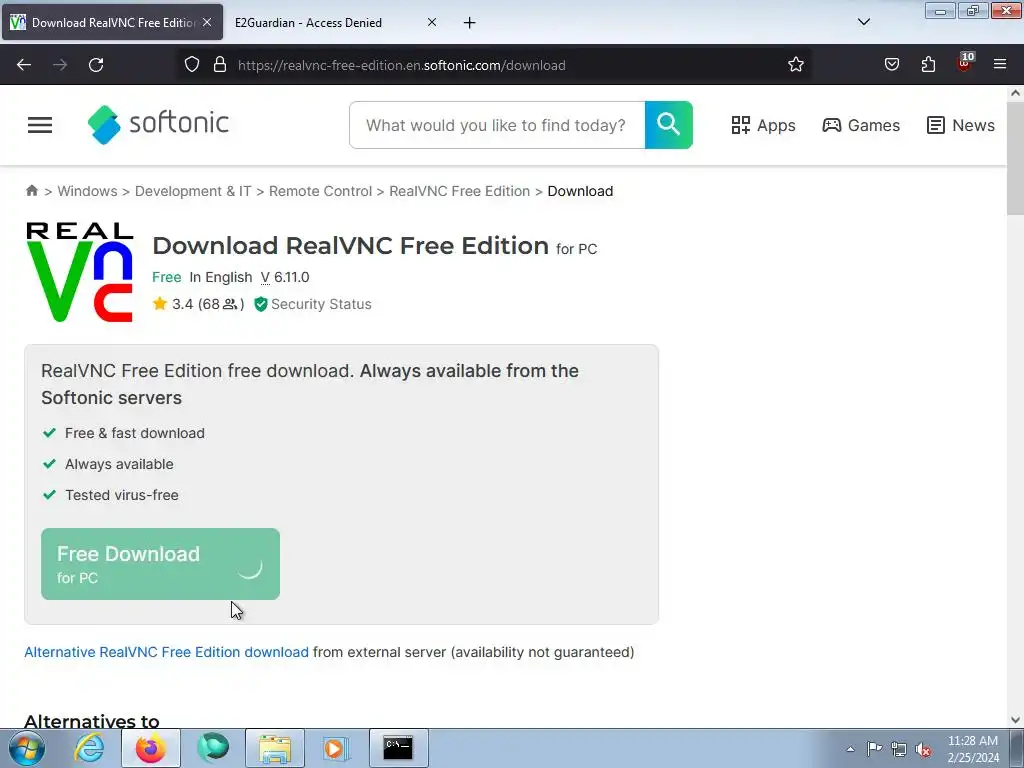Switch to Firefox in the taskbar

click(151, 748)
